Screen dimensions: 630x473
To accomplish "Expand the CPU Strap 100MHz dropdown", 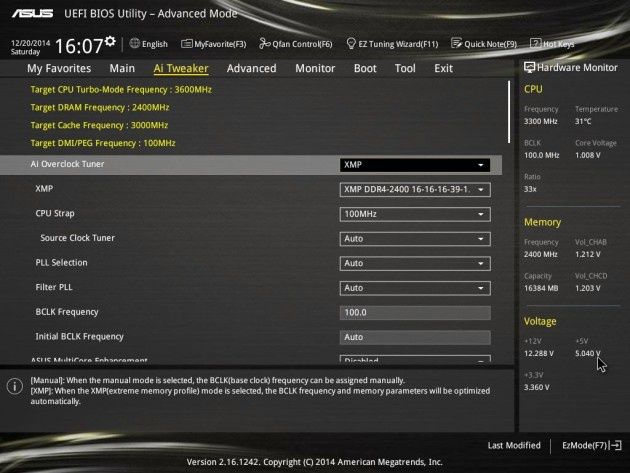I will click(415, 214).
